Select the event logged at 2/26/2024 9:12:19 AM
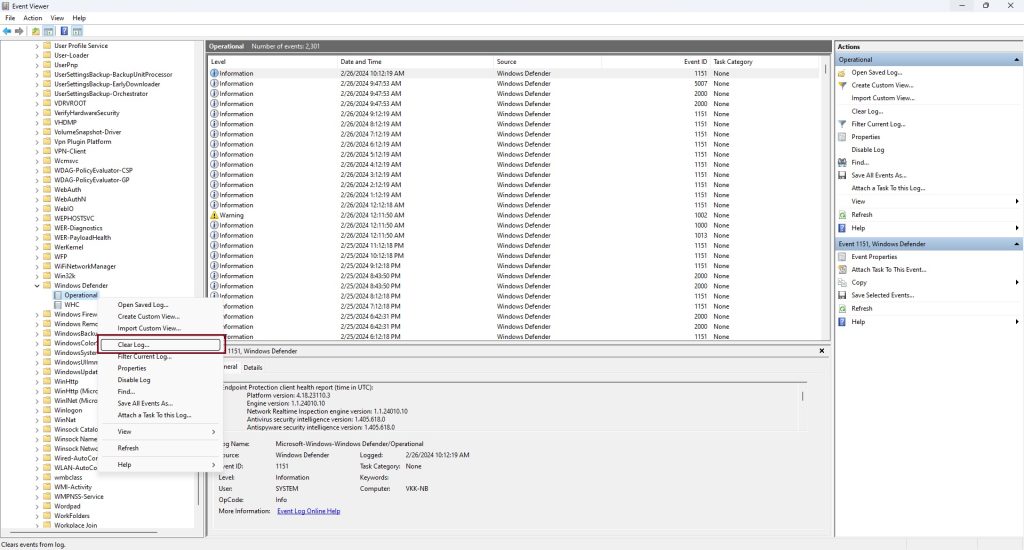 [x=514, y=114]
